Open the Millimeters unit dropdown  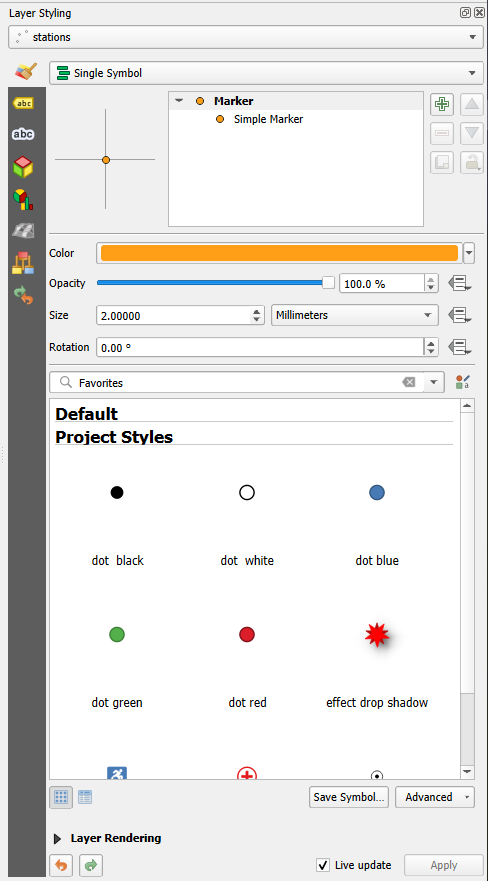click(354, 315)
